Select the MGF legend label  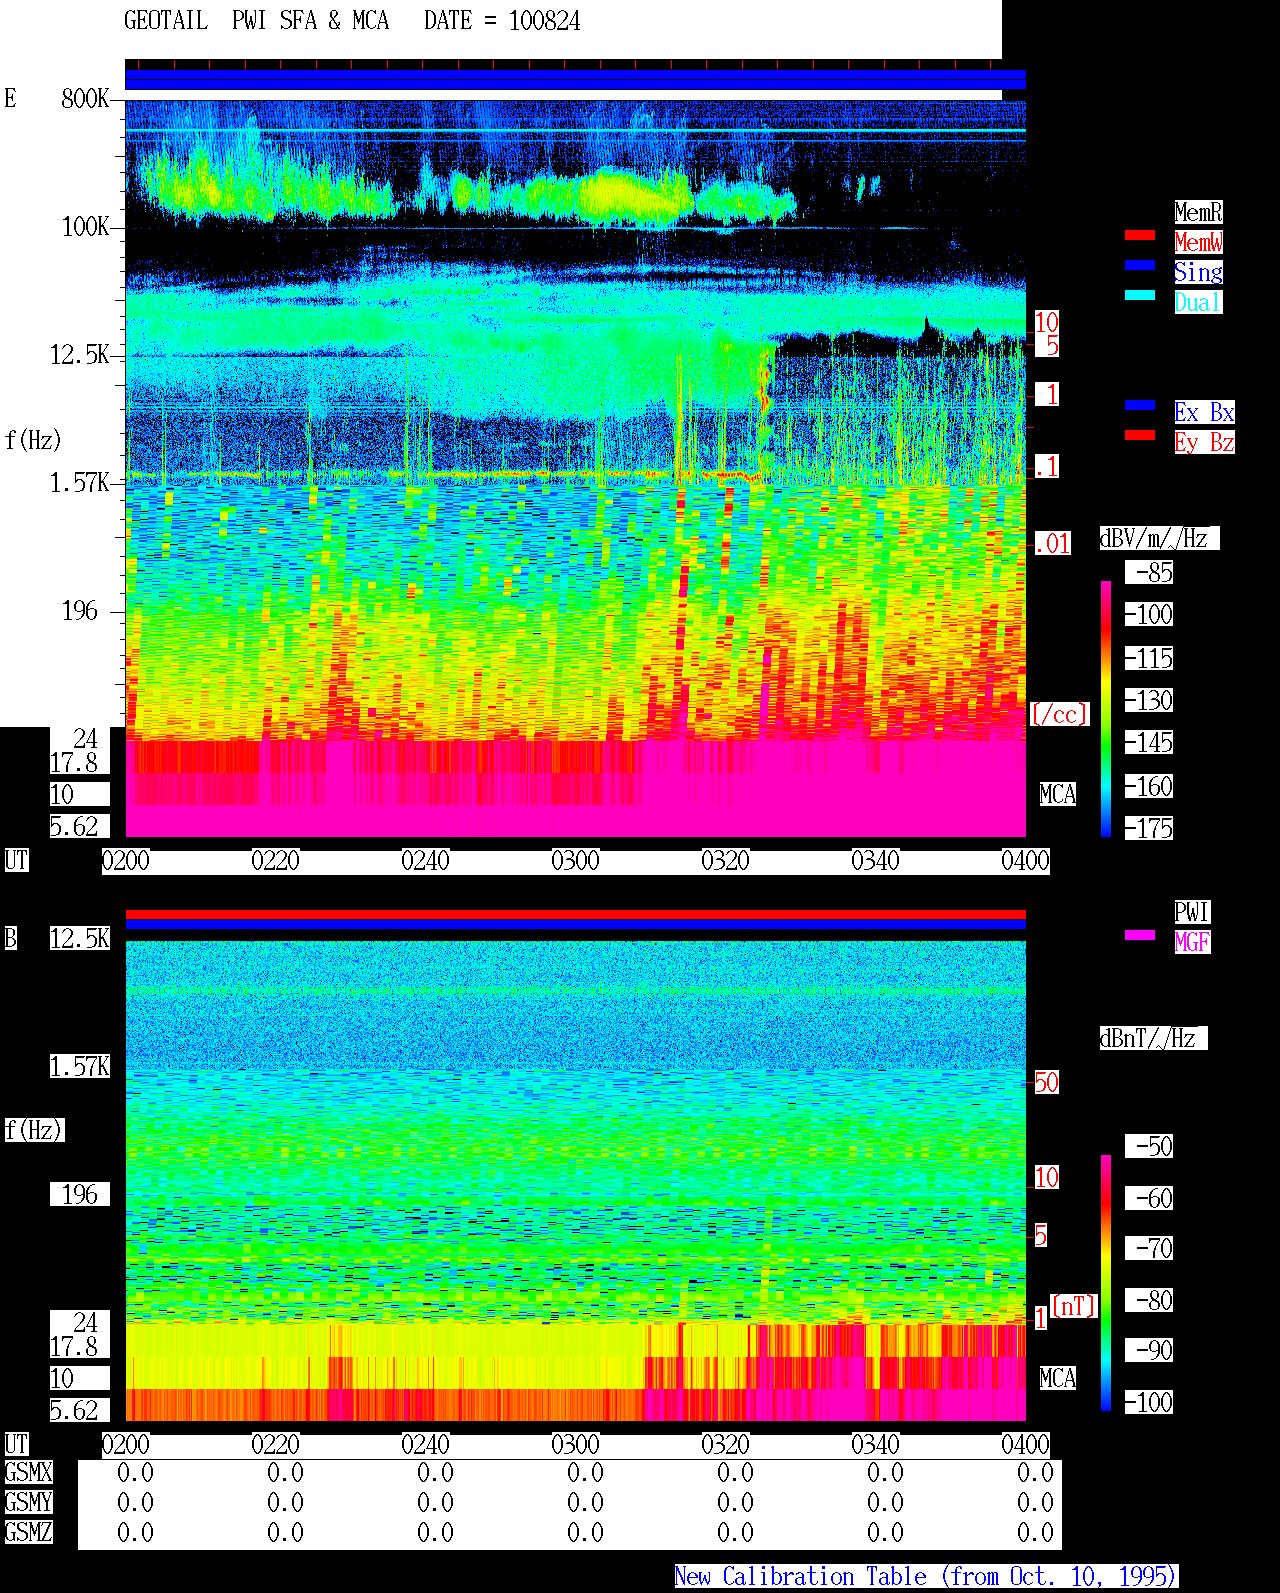tap(1192, 942)
